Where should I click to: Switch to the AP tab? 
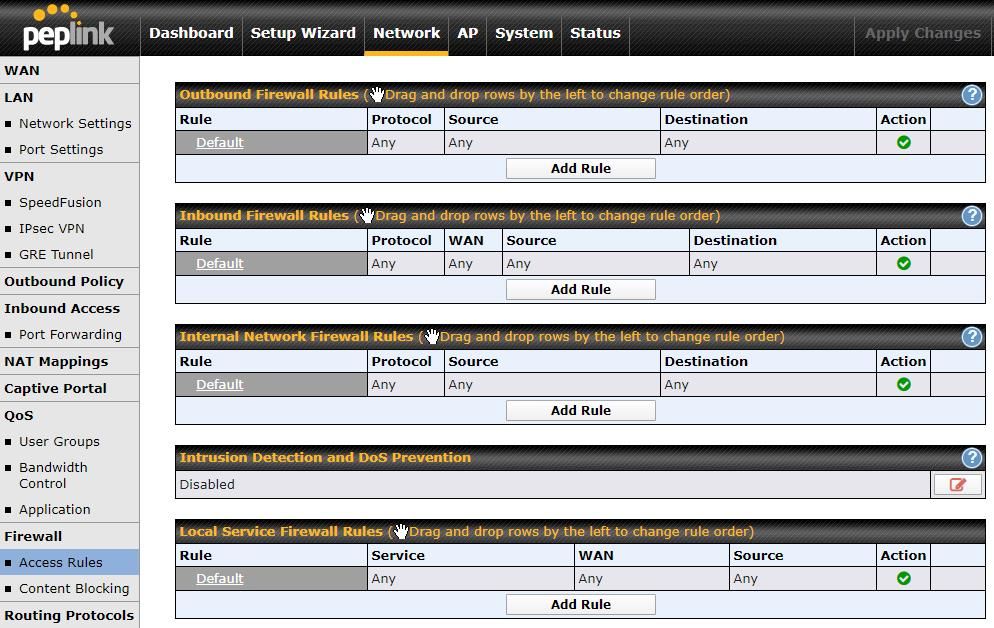click(x=467, y=33)
